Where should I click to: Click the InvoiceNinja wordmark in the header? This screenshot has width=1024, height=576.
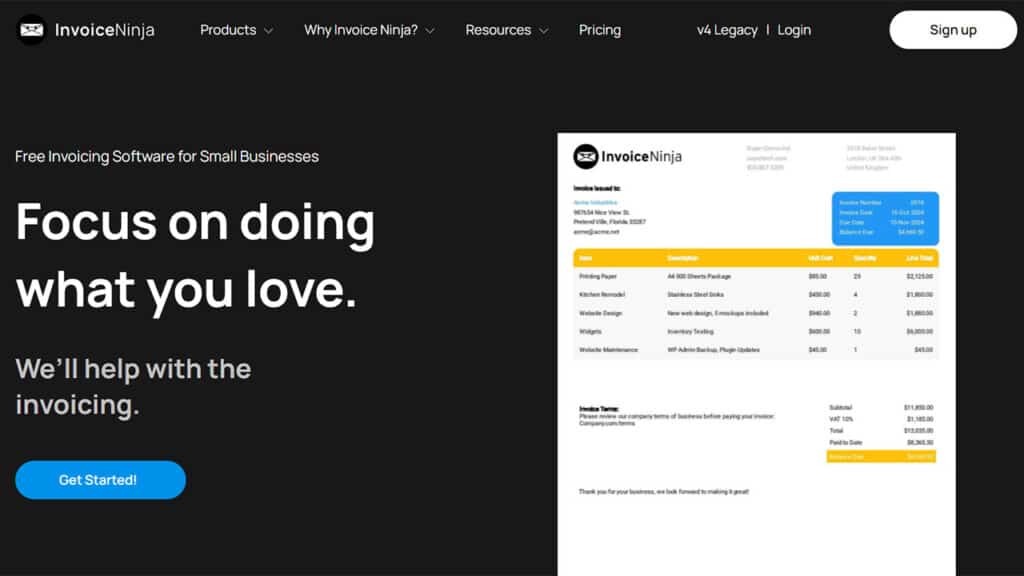tap(103, 30)
